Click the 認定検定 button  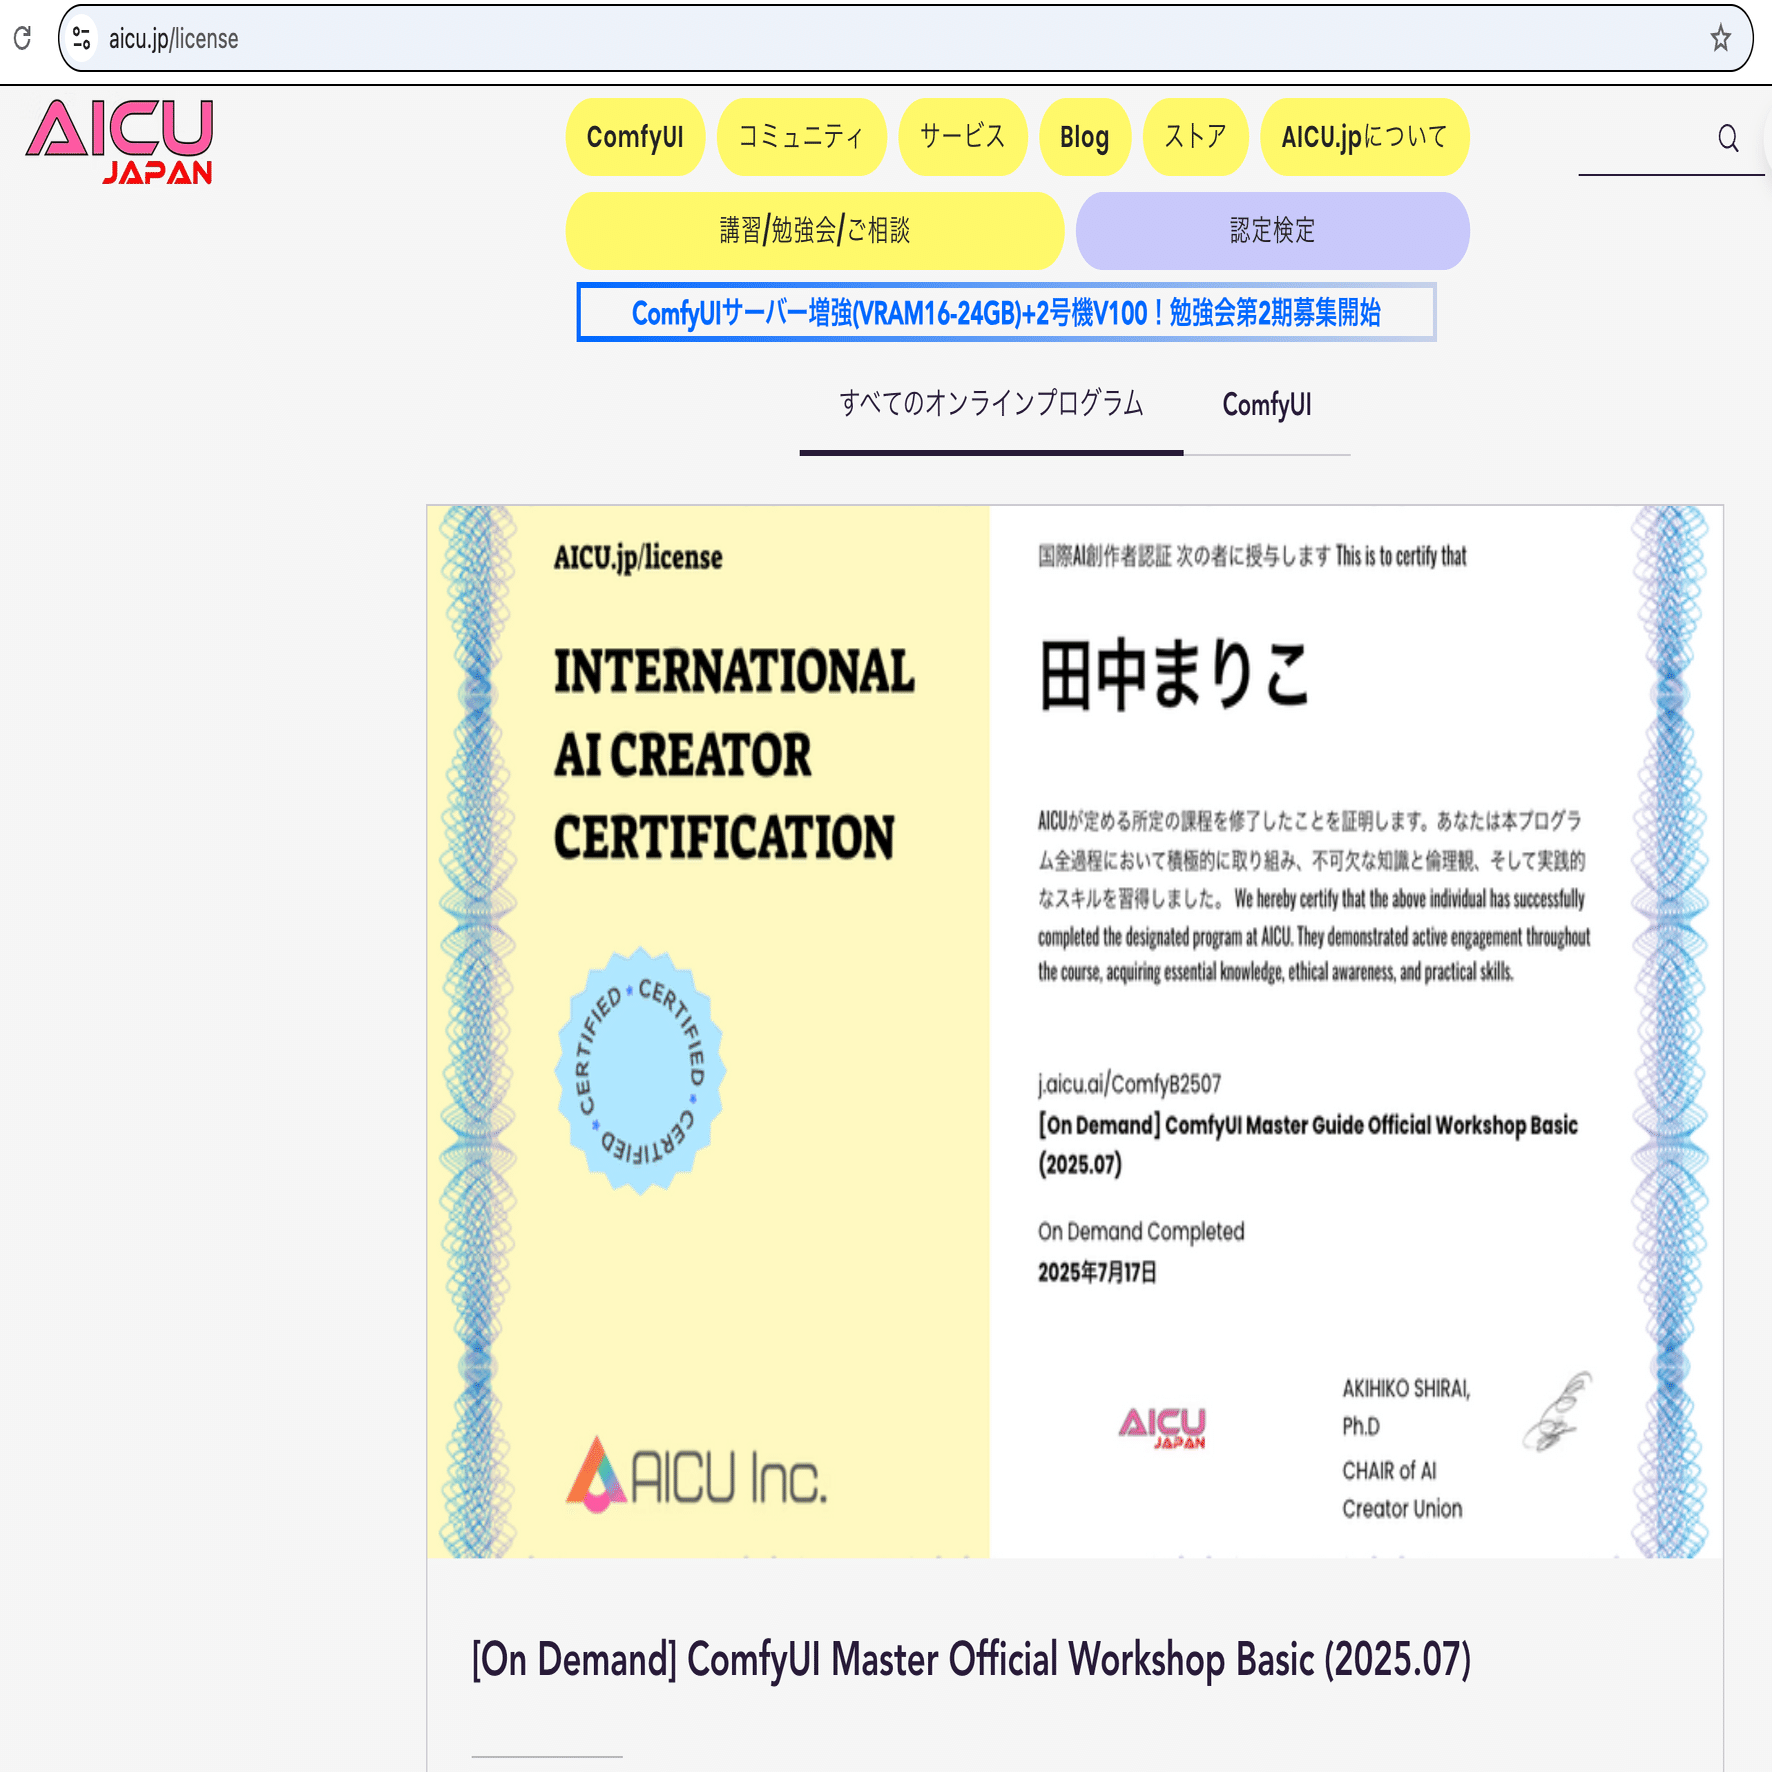point(1273,231)
